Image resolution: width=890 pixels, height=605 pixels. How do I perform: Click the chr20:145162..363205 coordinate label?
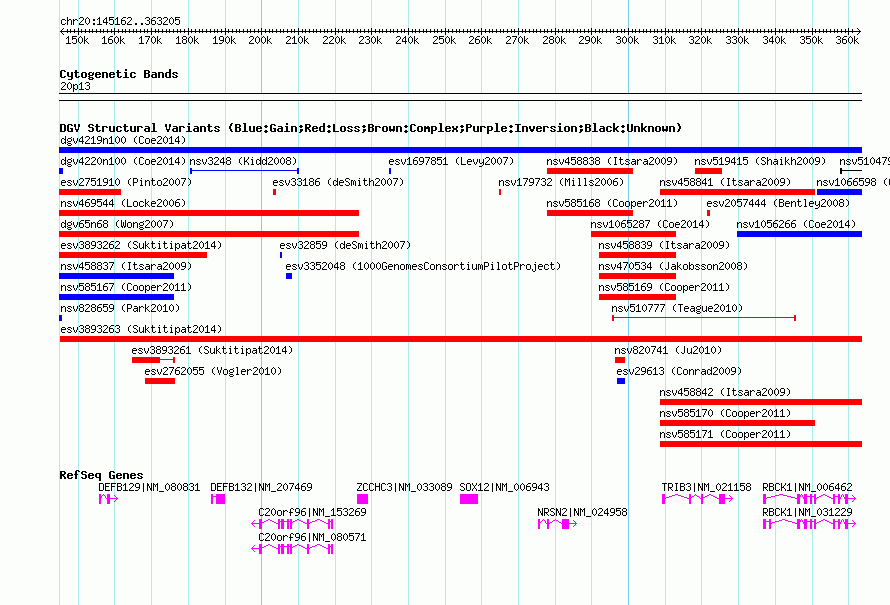pyautogui.click(x=120, y=21)
